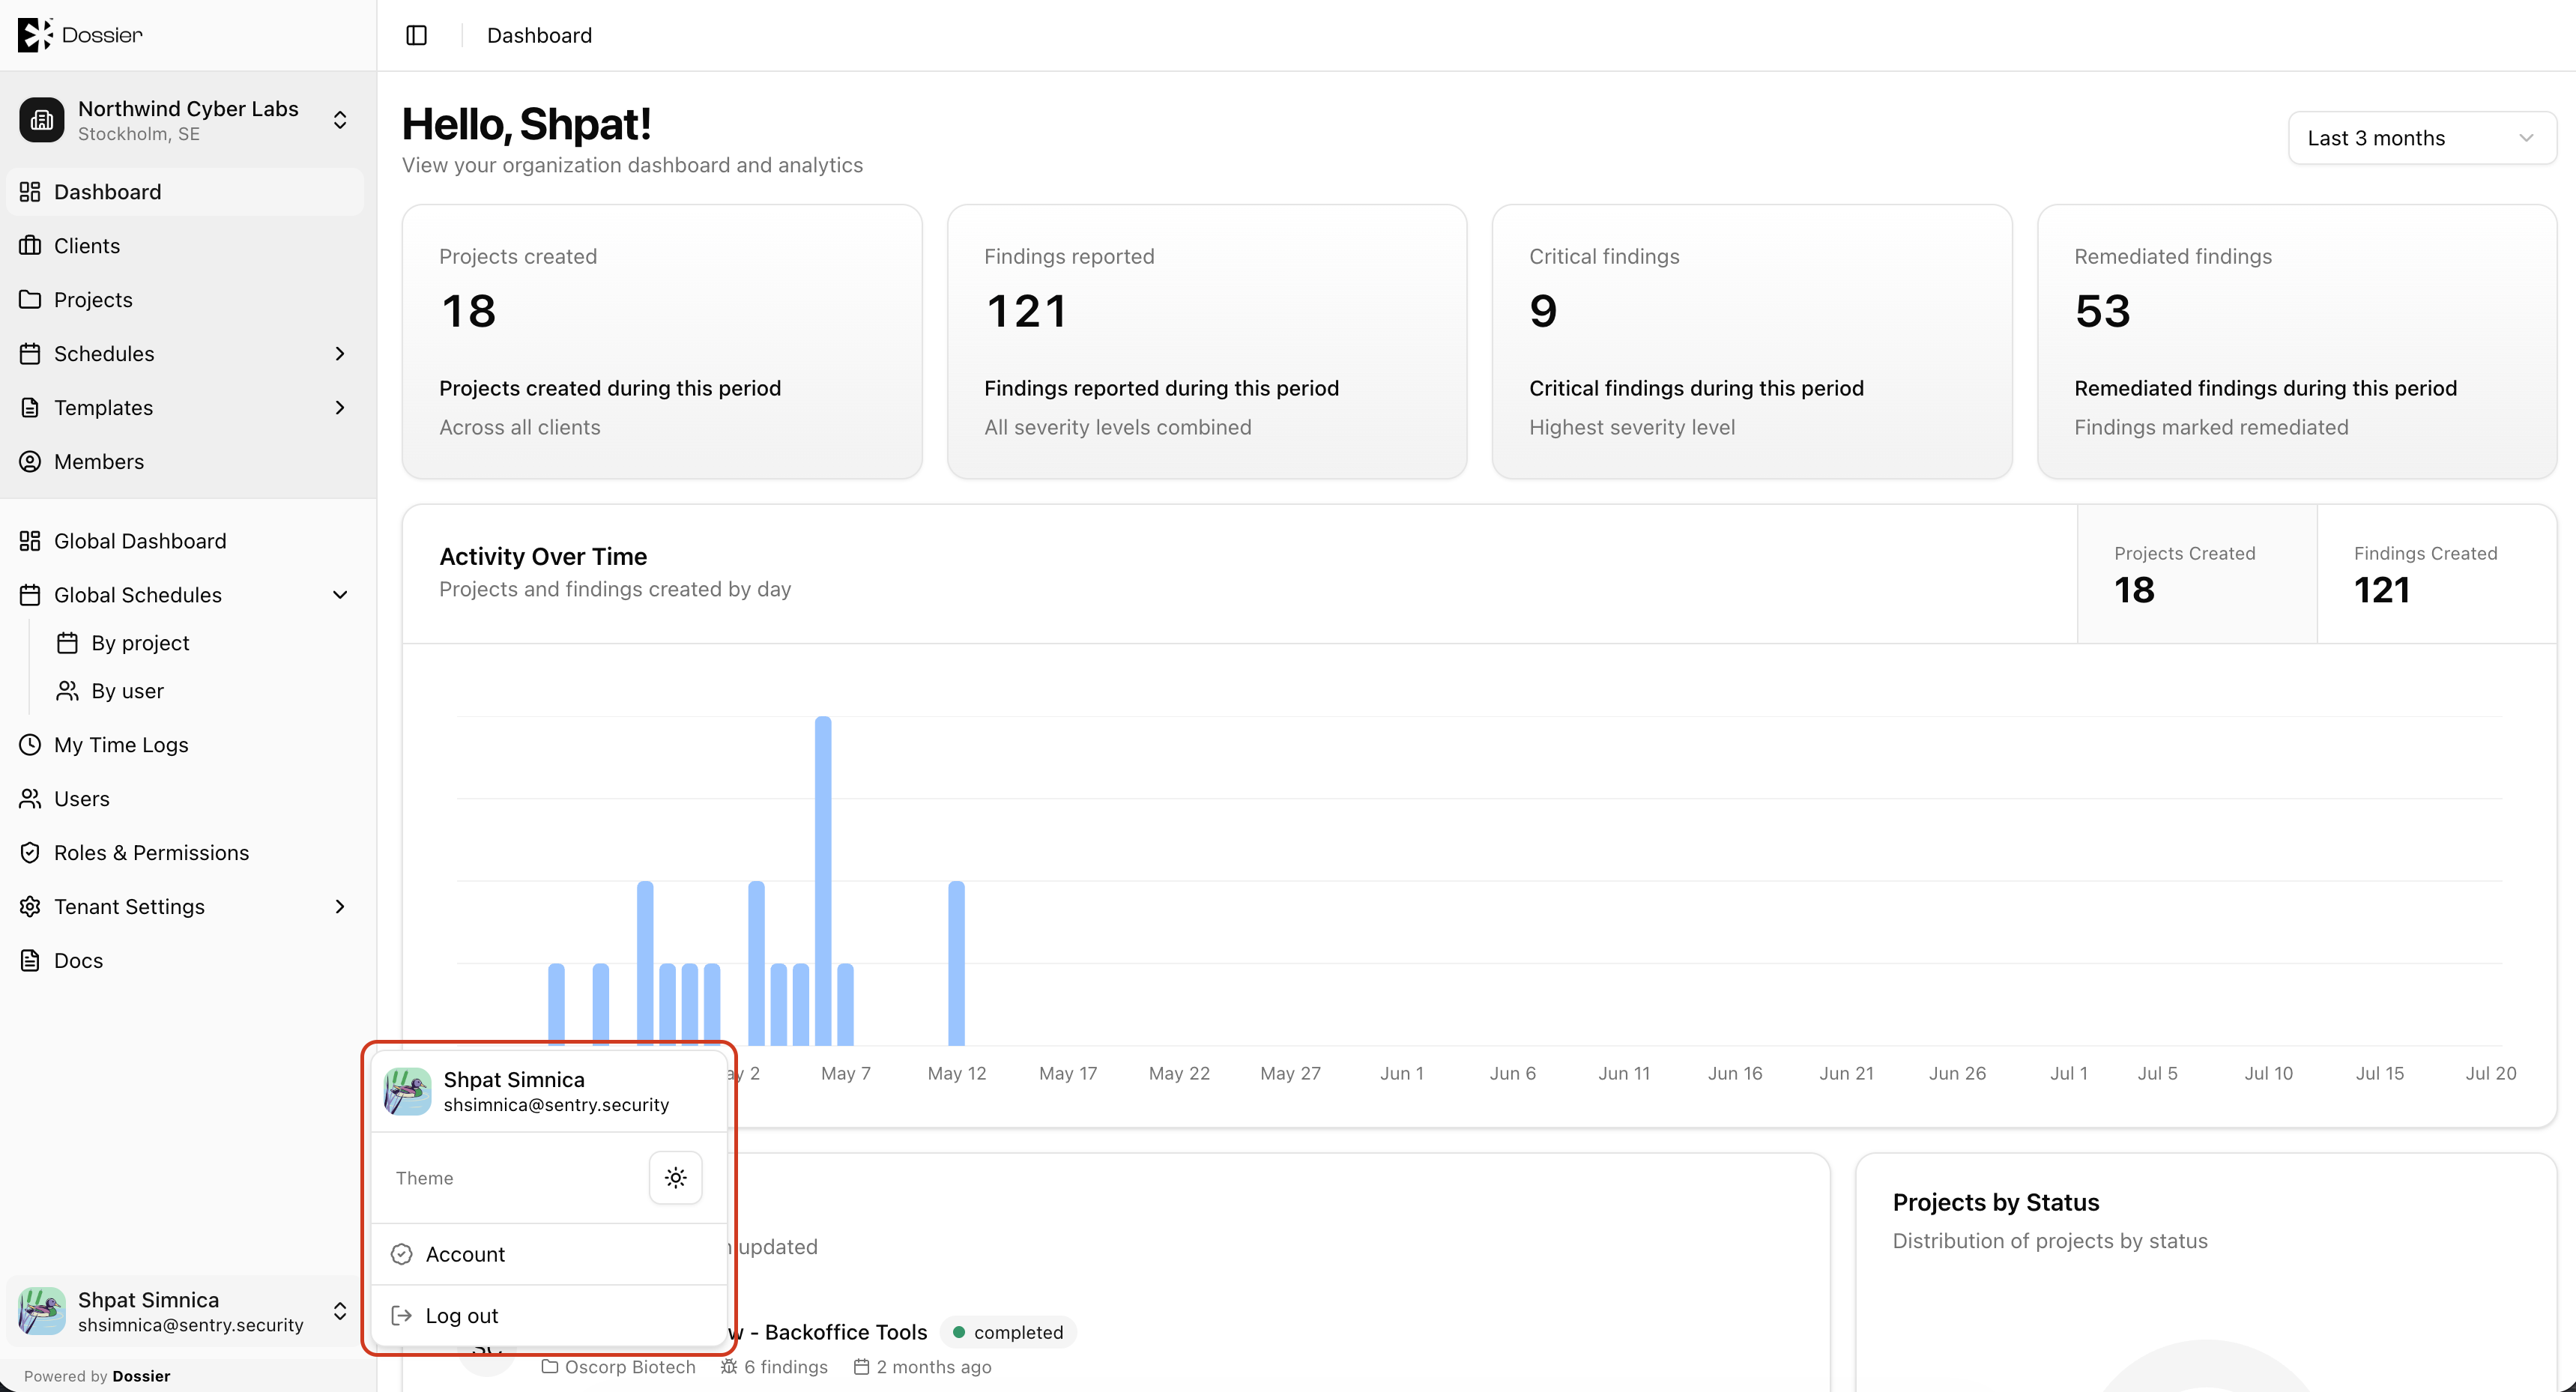Choose Log out in user menu
The width and height of the screenshot is (2576, 1392).
549,1316
